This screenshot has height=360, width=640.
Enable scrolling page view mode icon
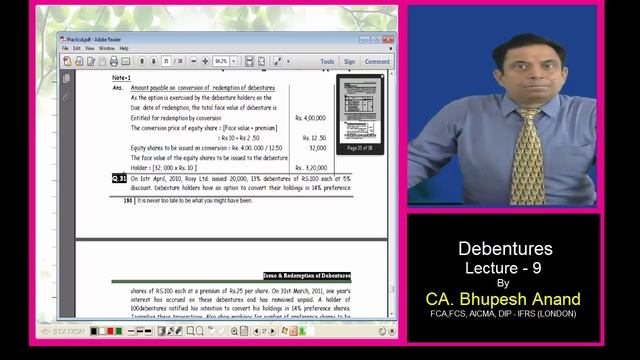point(249,61)
